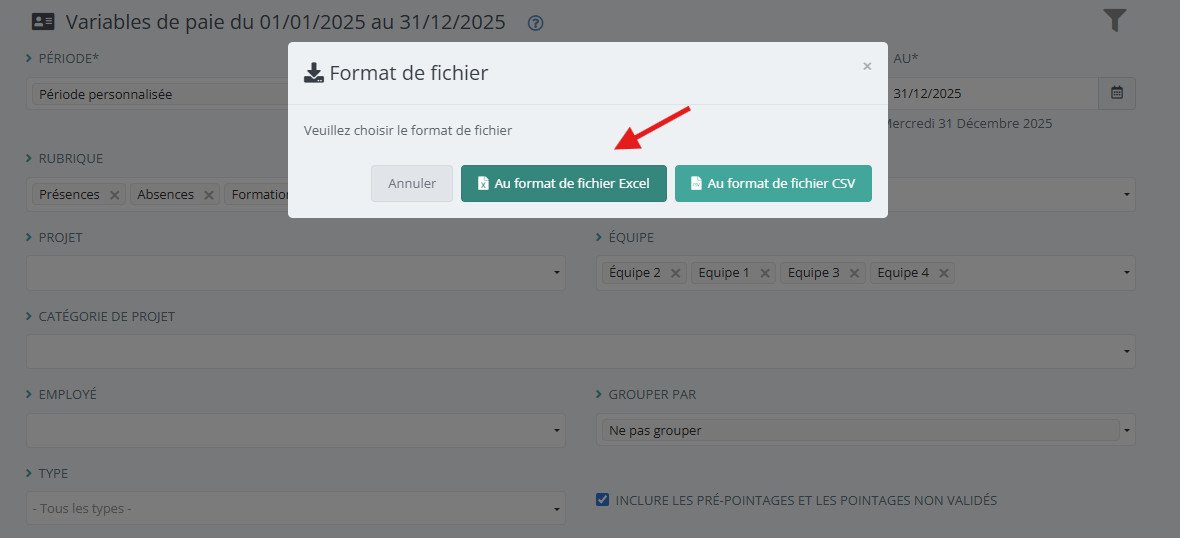This screenshot has height=538, width=1180.
Task: Collapse the Catégorie de projet section chevron
Action: click(29, 317)
